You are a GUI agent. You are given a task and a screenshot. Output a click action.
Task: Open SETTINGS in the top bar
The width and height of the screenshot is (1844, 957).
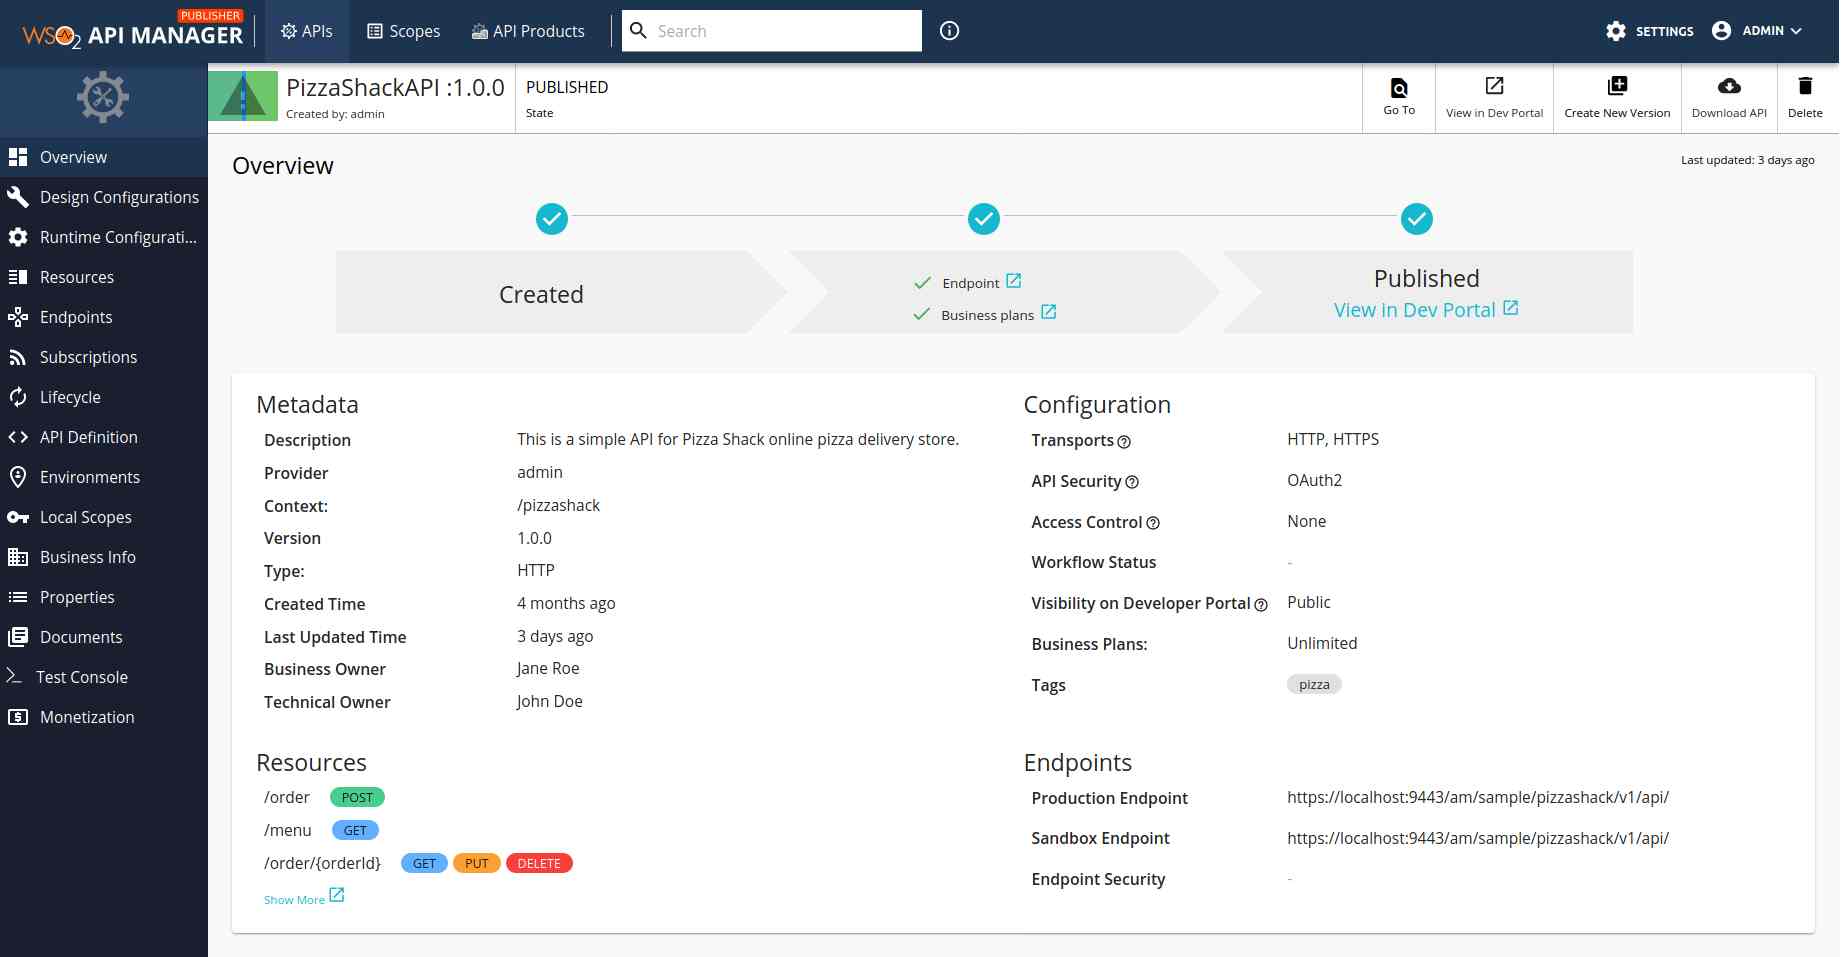pyautogui.click(x=1650, y=31)
